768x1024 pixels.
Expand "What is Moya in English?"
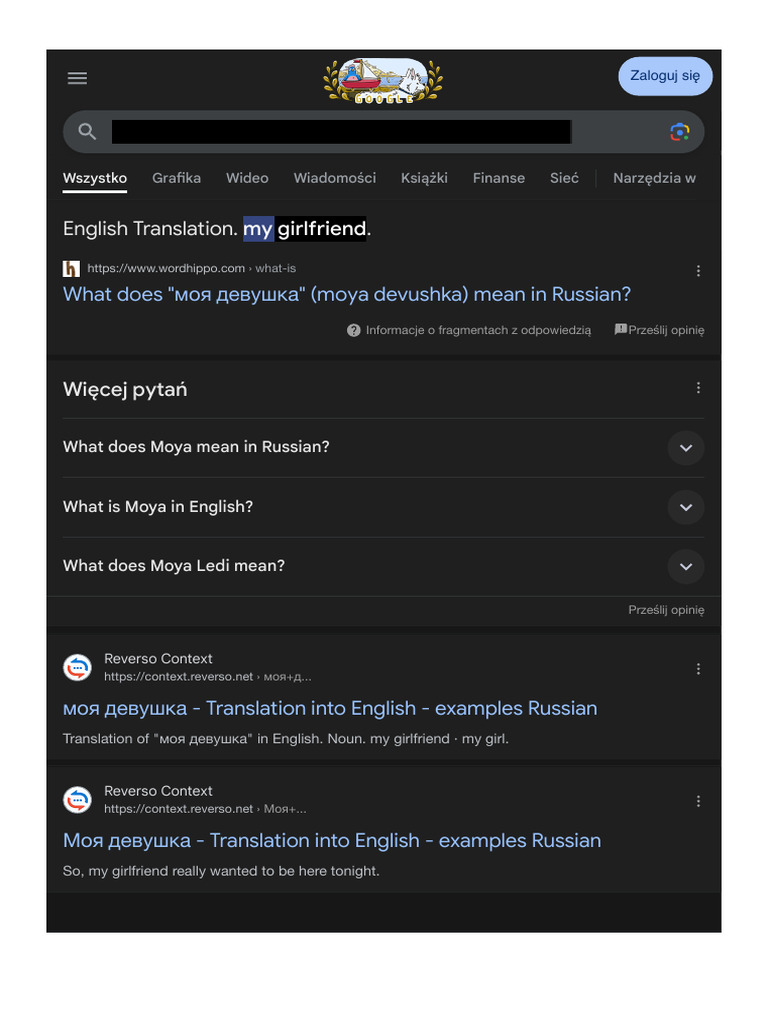685,507
